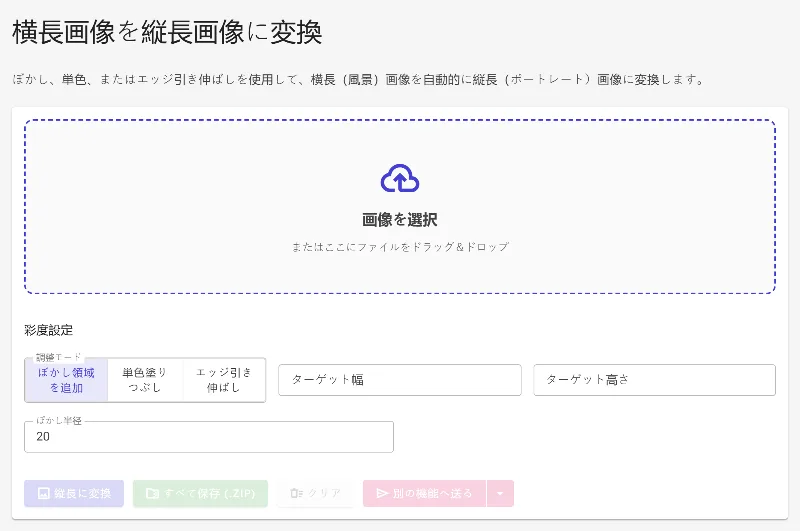Click the image icon on 縦長に変換
The width and height of the screenshot is (800, 531).
44,493
